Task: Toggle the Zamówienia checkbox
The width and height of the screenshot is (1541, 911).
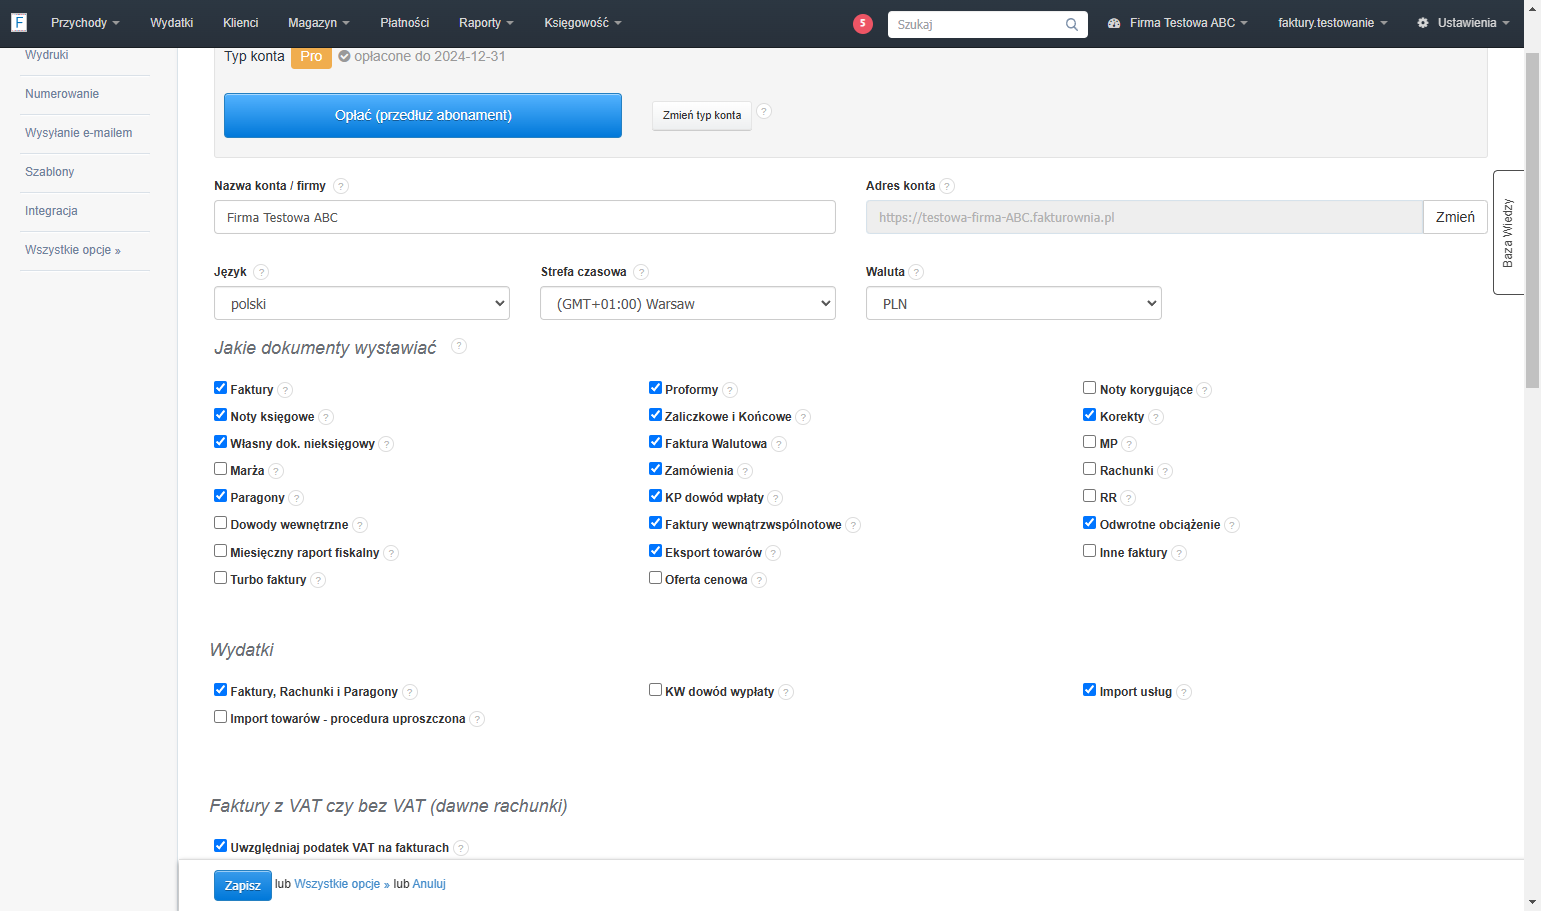Action: tap(655, 469)
